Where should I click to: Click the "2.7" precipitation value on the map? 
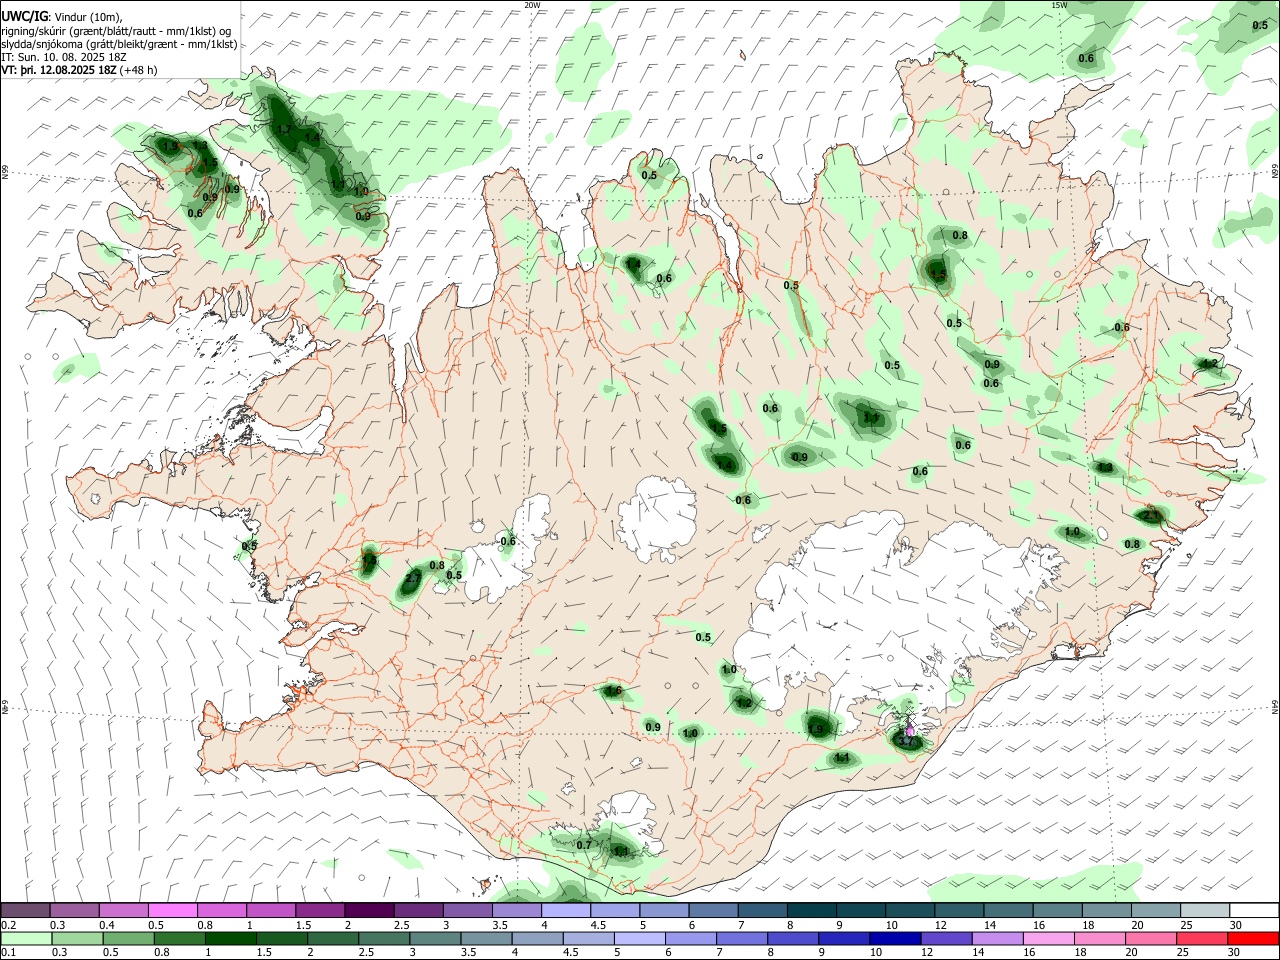413,579
